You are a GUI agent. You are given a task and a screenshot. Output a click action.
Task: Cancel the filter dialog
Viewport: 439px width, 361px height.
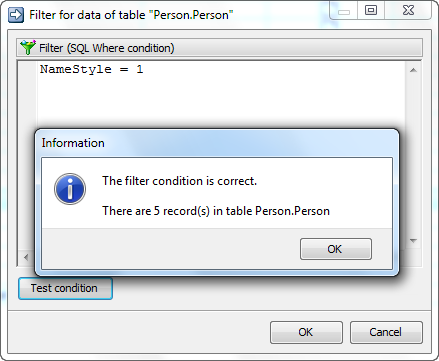386,332
